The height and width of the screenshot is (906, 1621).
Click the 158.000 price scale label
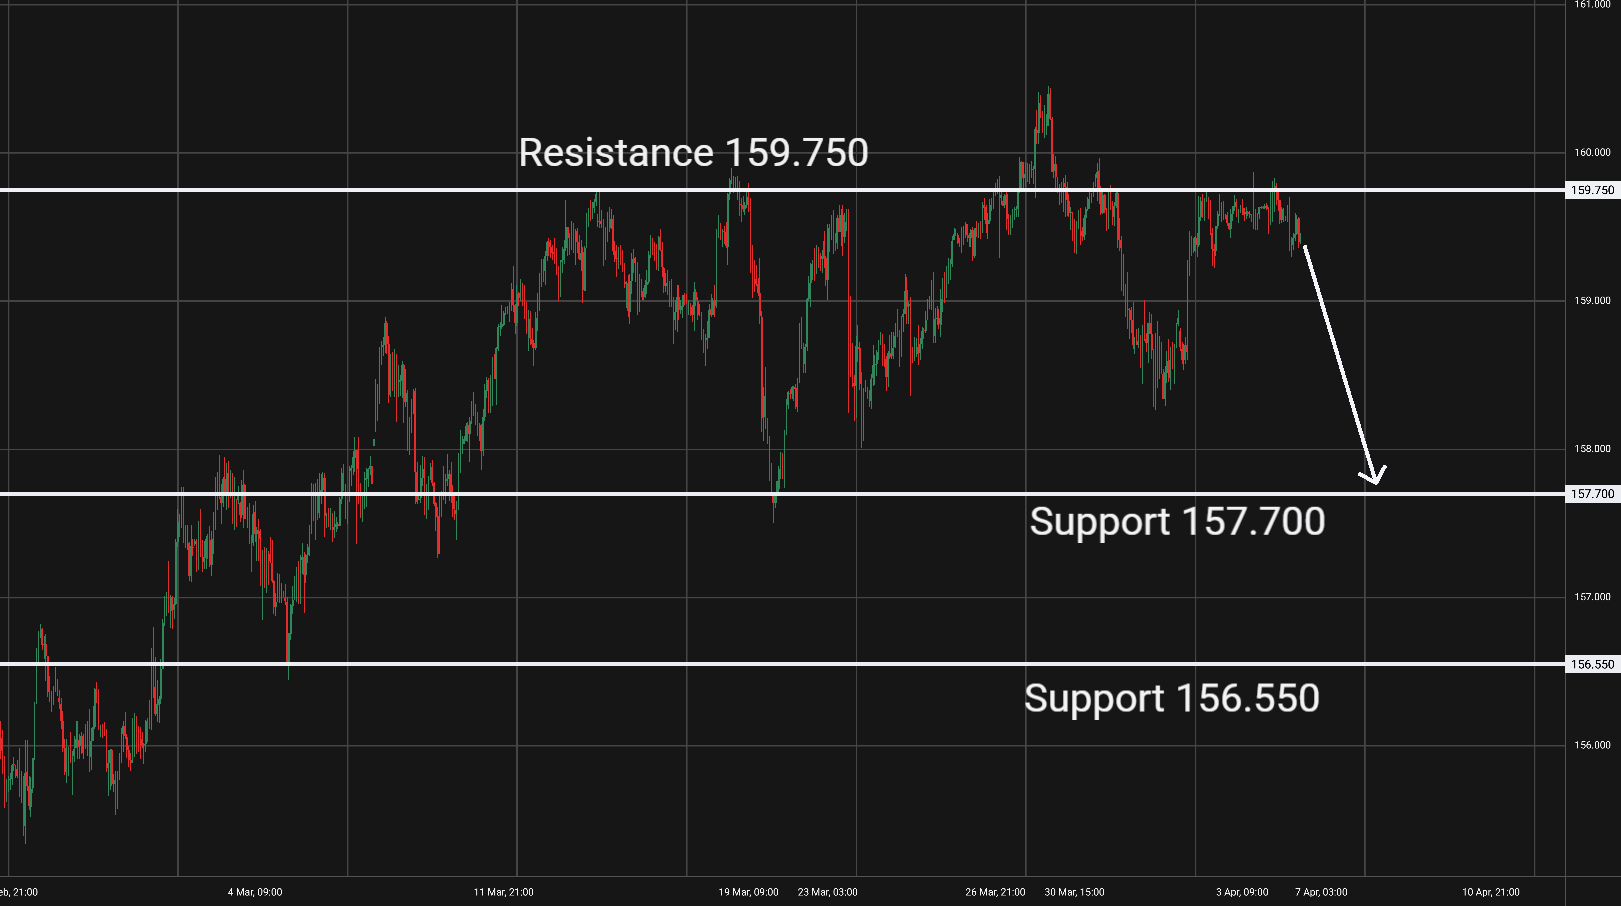coord(1592,449)
